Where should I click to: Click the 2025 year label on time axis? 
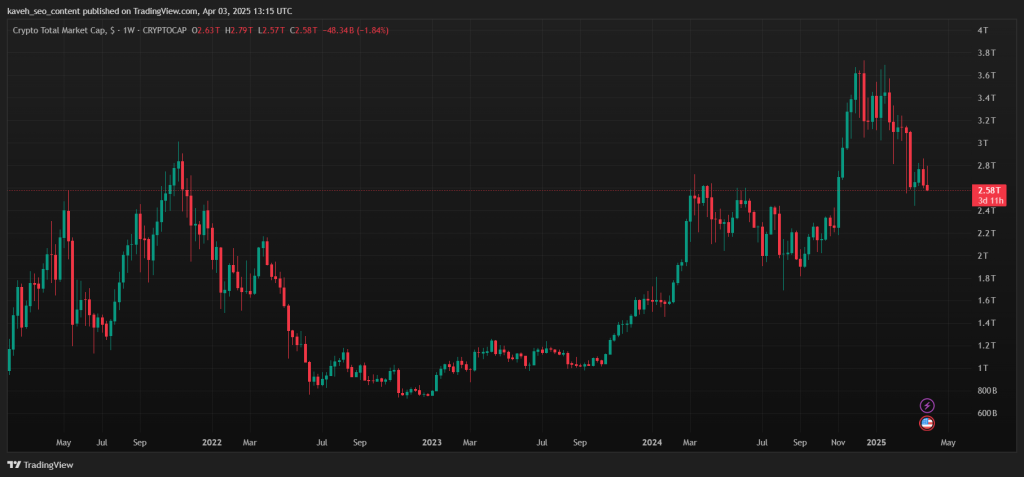[875, 442]
